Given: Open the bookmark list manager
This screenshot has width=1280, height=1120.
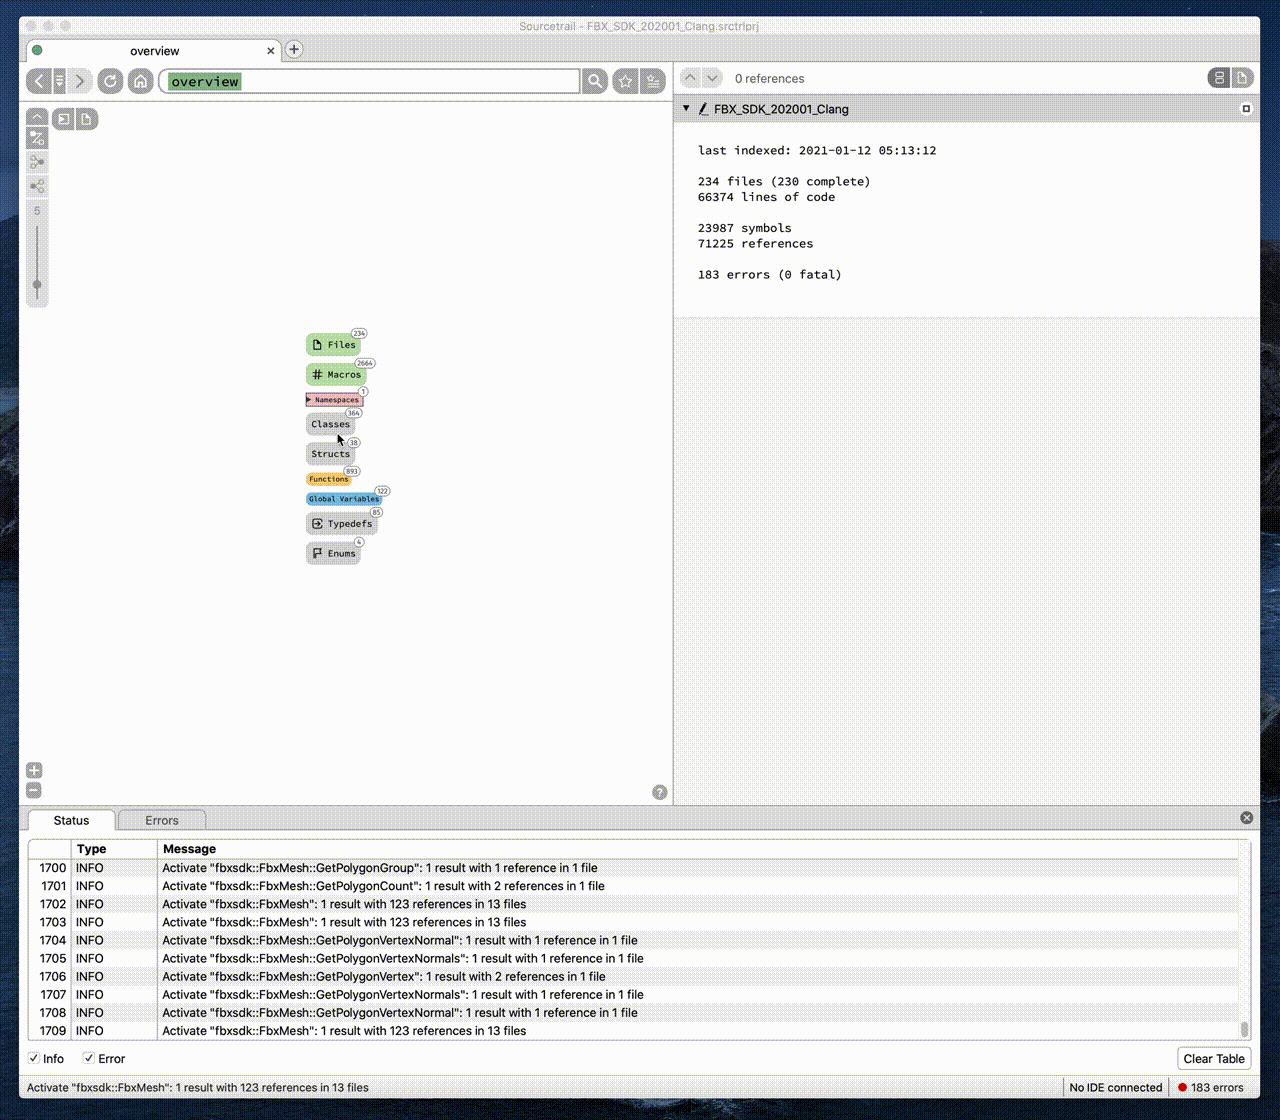Looking at the screenshot, I should pos(653,81).
